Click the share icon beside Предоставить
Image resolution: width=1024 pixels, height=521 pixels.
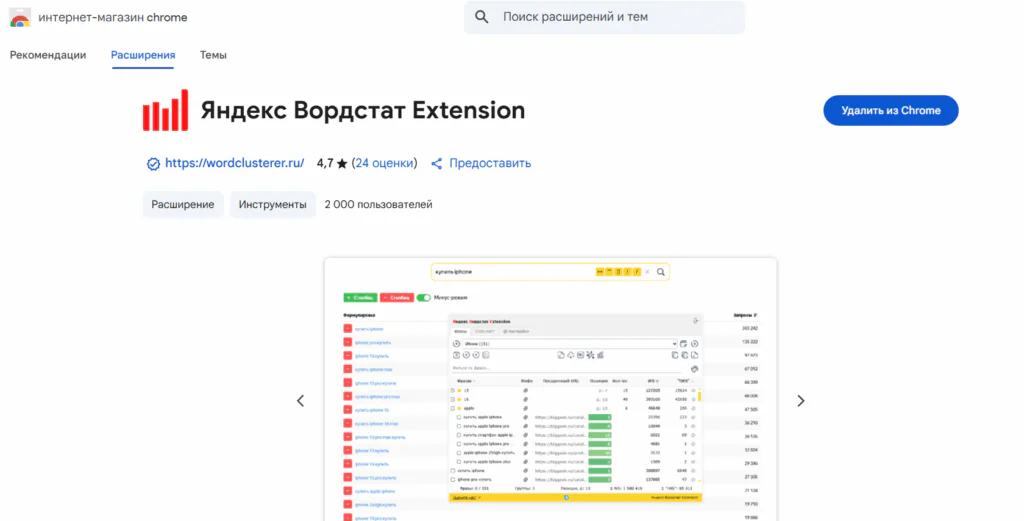click(x=437, y=164)
